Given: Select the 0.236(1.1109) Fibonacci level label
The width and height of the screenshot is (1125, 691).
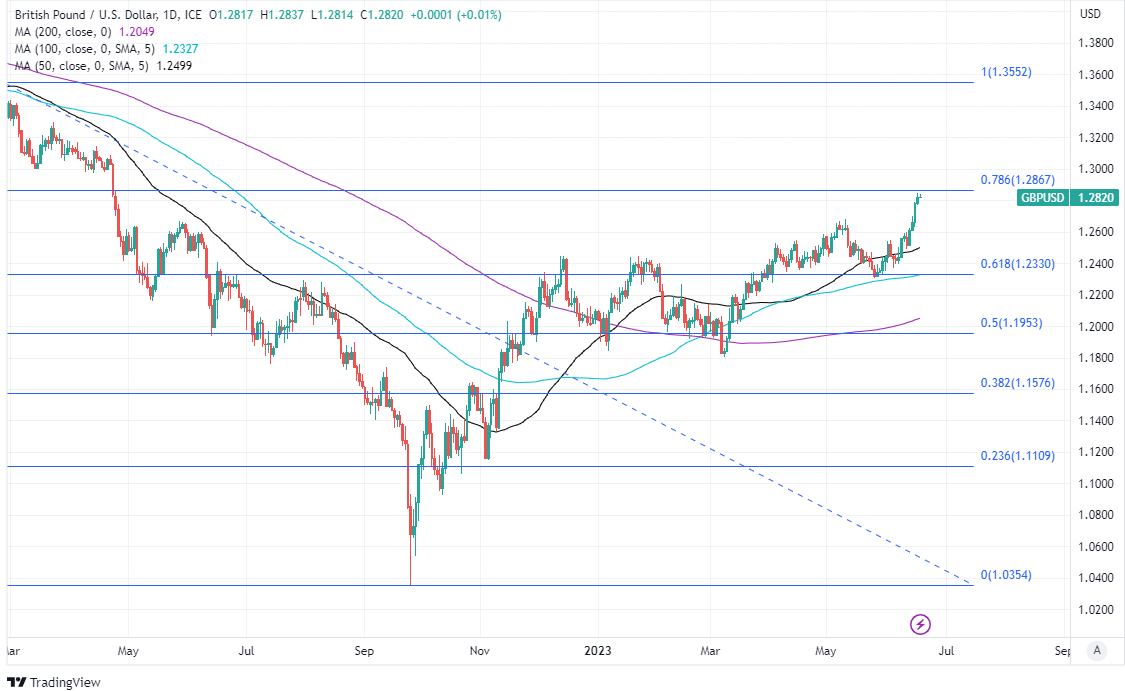Looking at the screenshot, I should pyautogui.click(x=1015, y=456).
